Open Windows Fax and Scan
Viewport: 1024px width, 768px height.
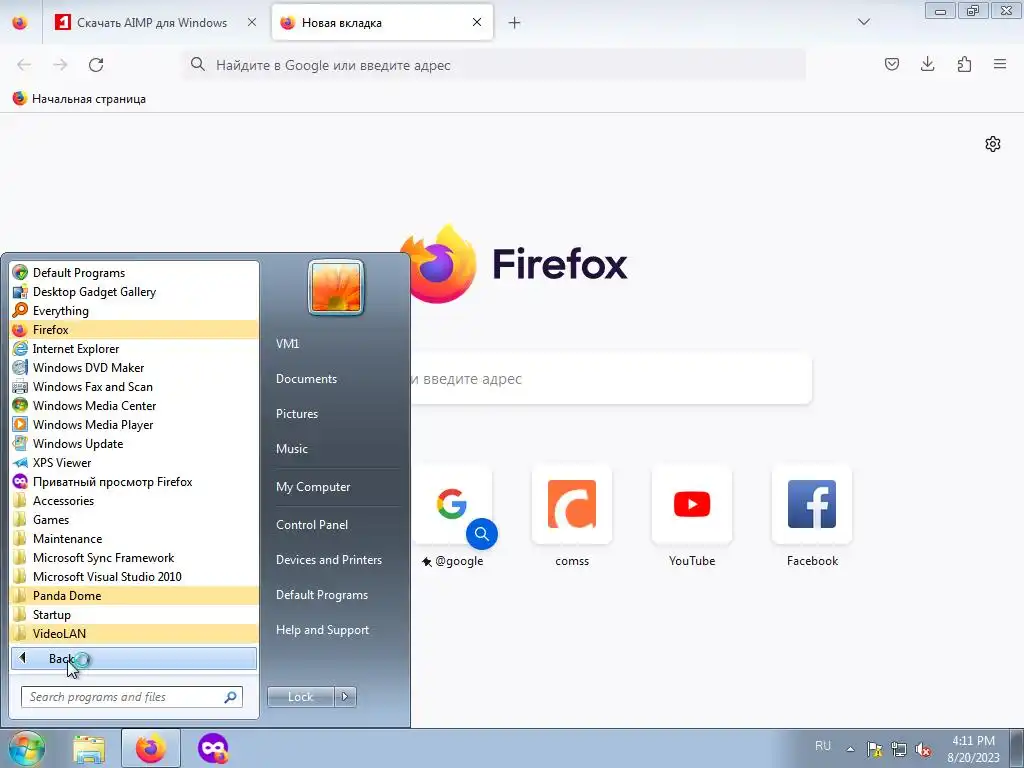click(134, 387)
